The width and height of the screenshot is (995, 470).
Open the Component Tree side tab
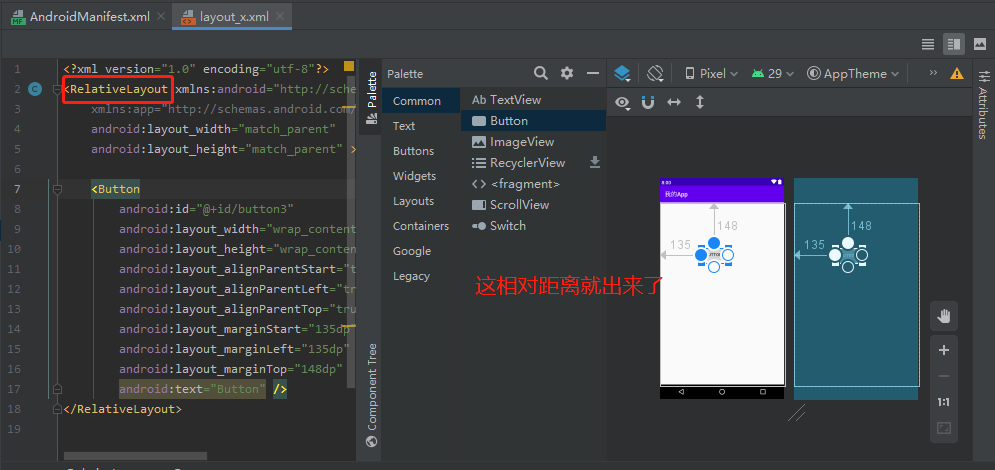[372, 395]
